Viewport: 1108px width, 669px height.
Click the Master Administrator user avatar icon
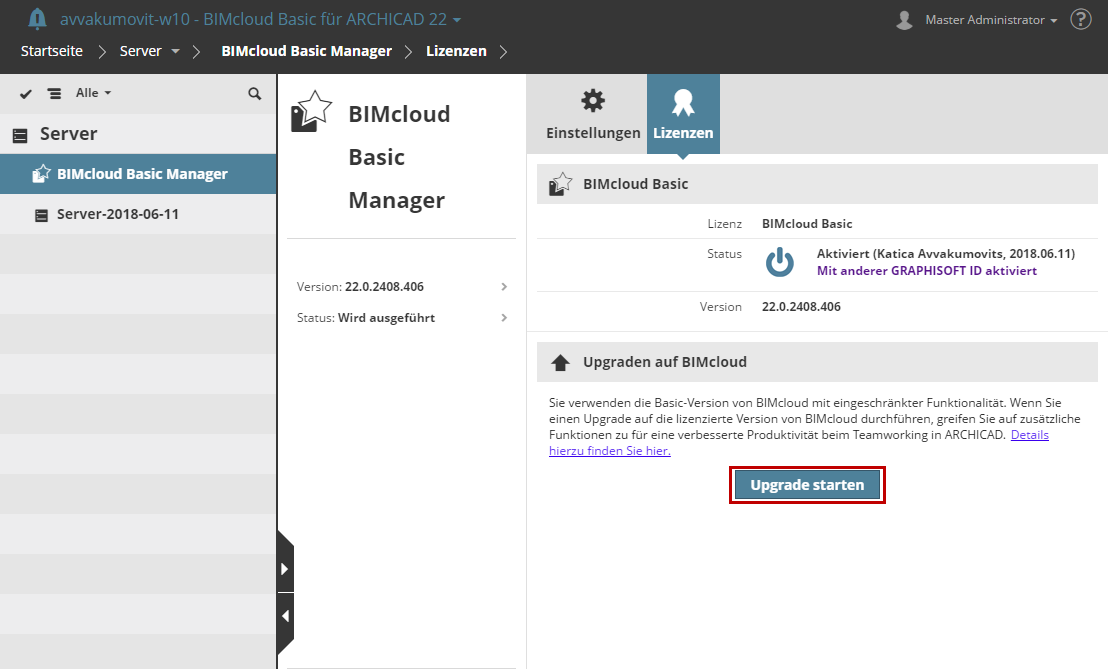tap(903, 18)
